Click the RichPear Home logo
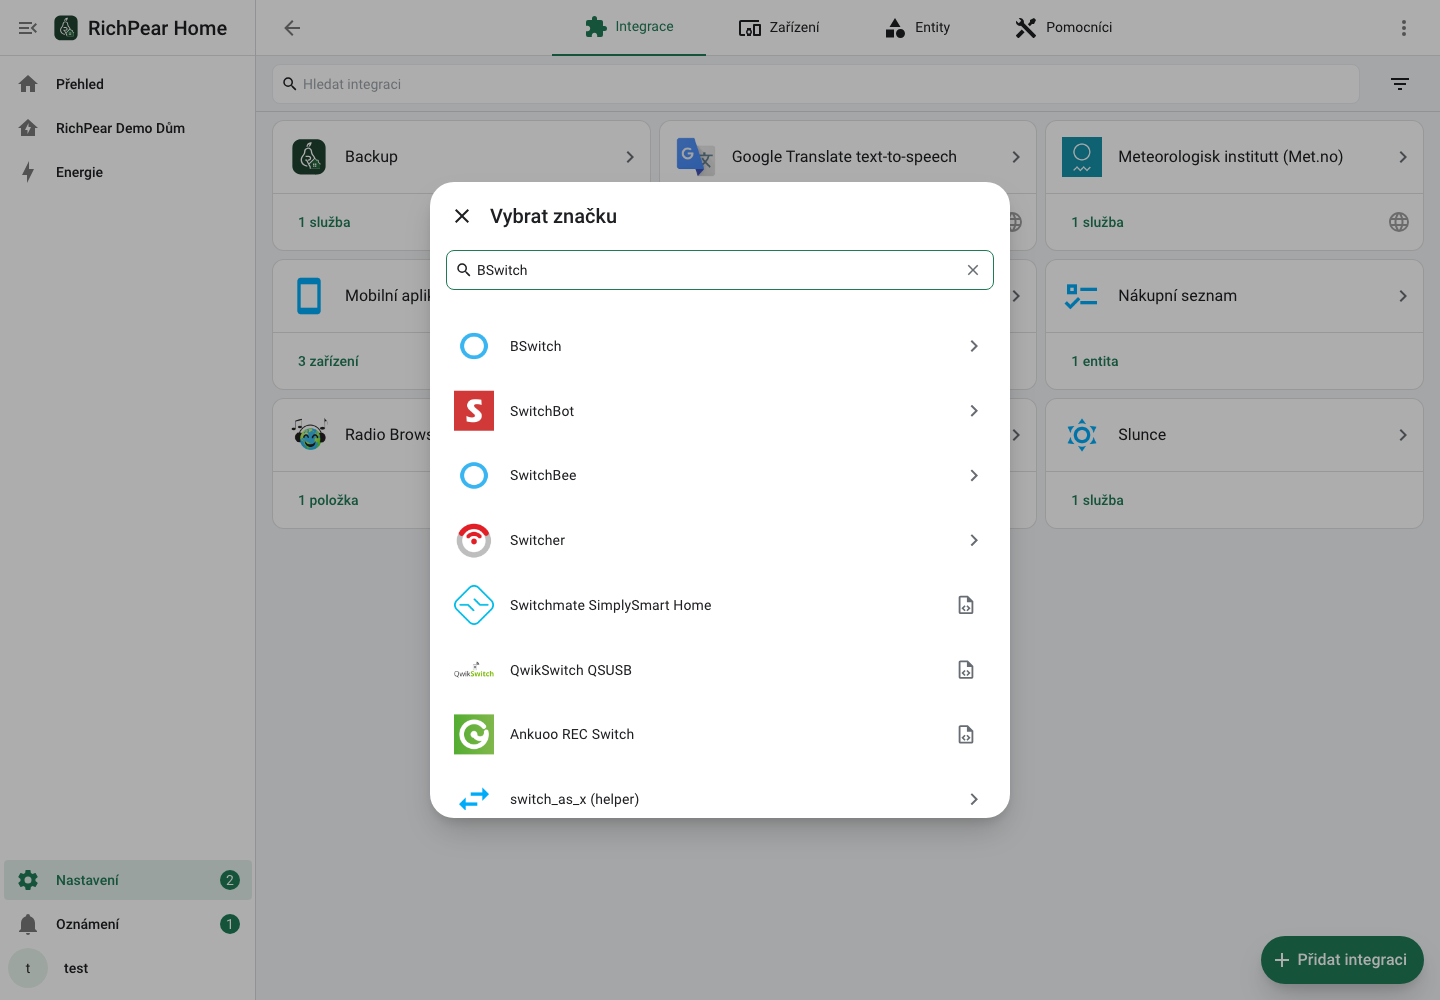Image resolution: width=1440 pixels, height=1000 pixels. click(x=66, y=28)
